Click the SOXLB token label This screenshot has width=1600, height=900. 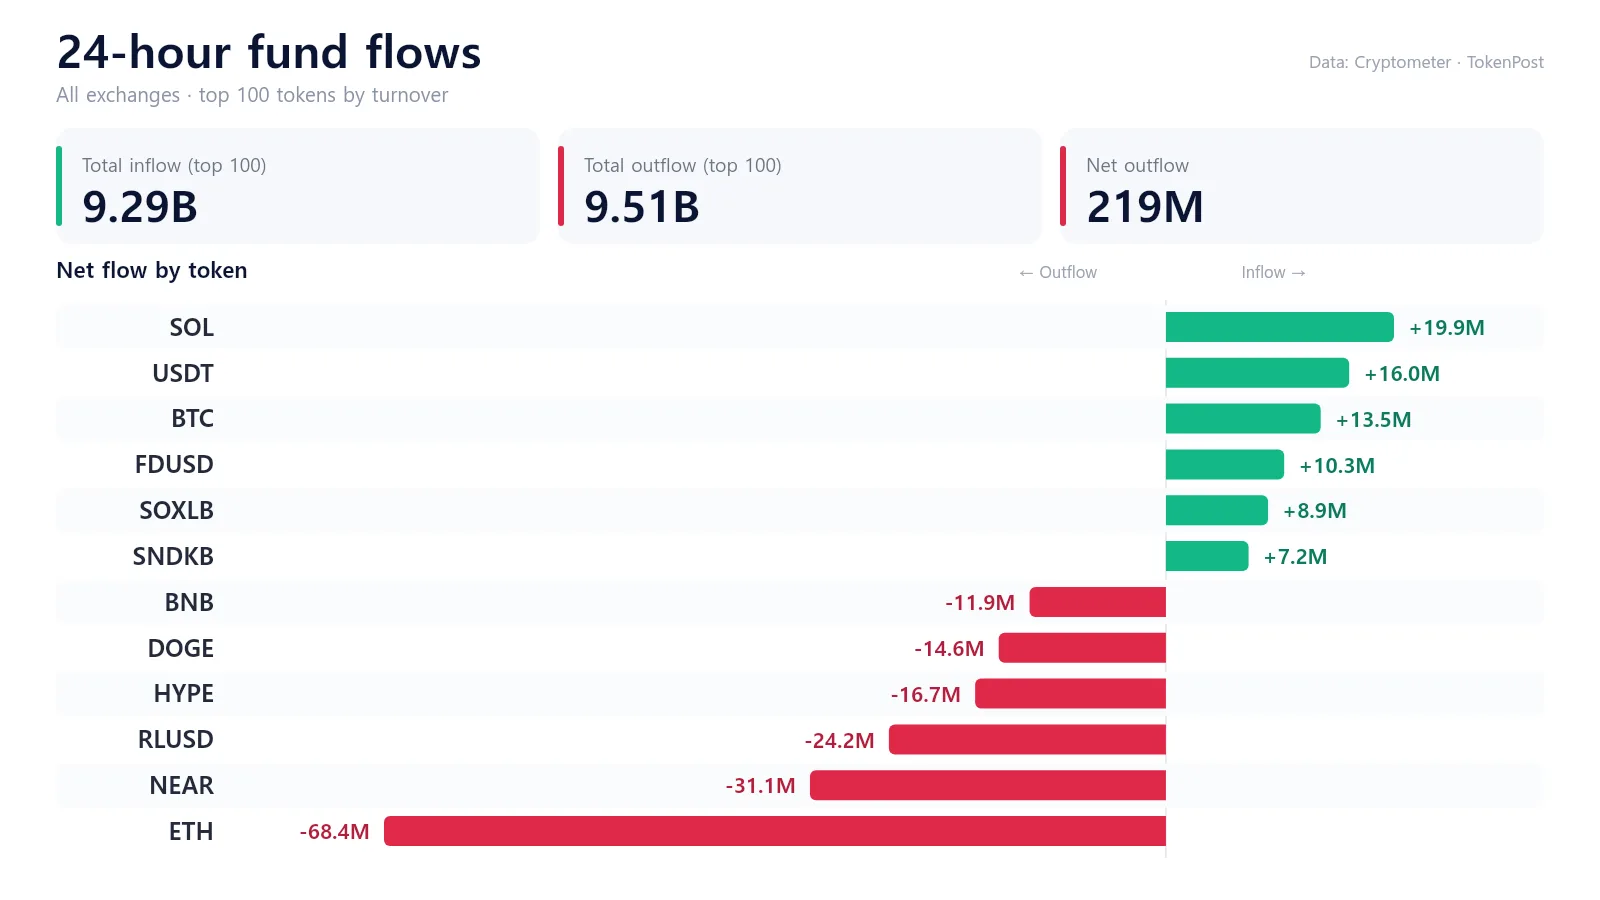(177, 510)
